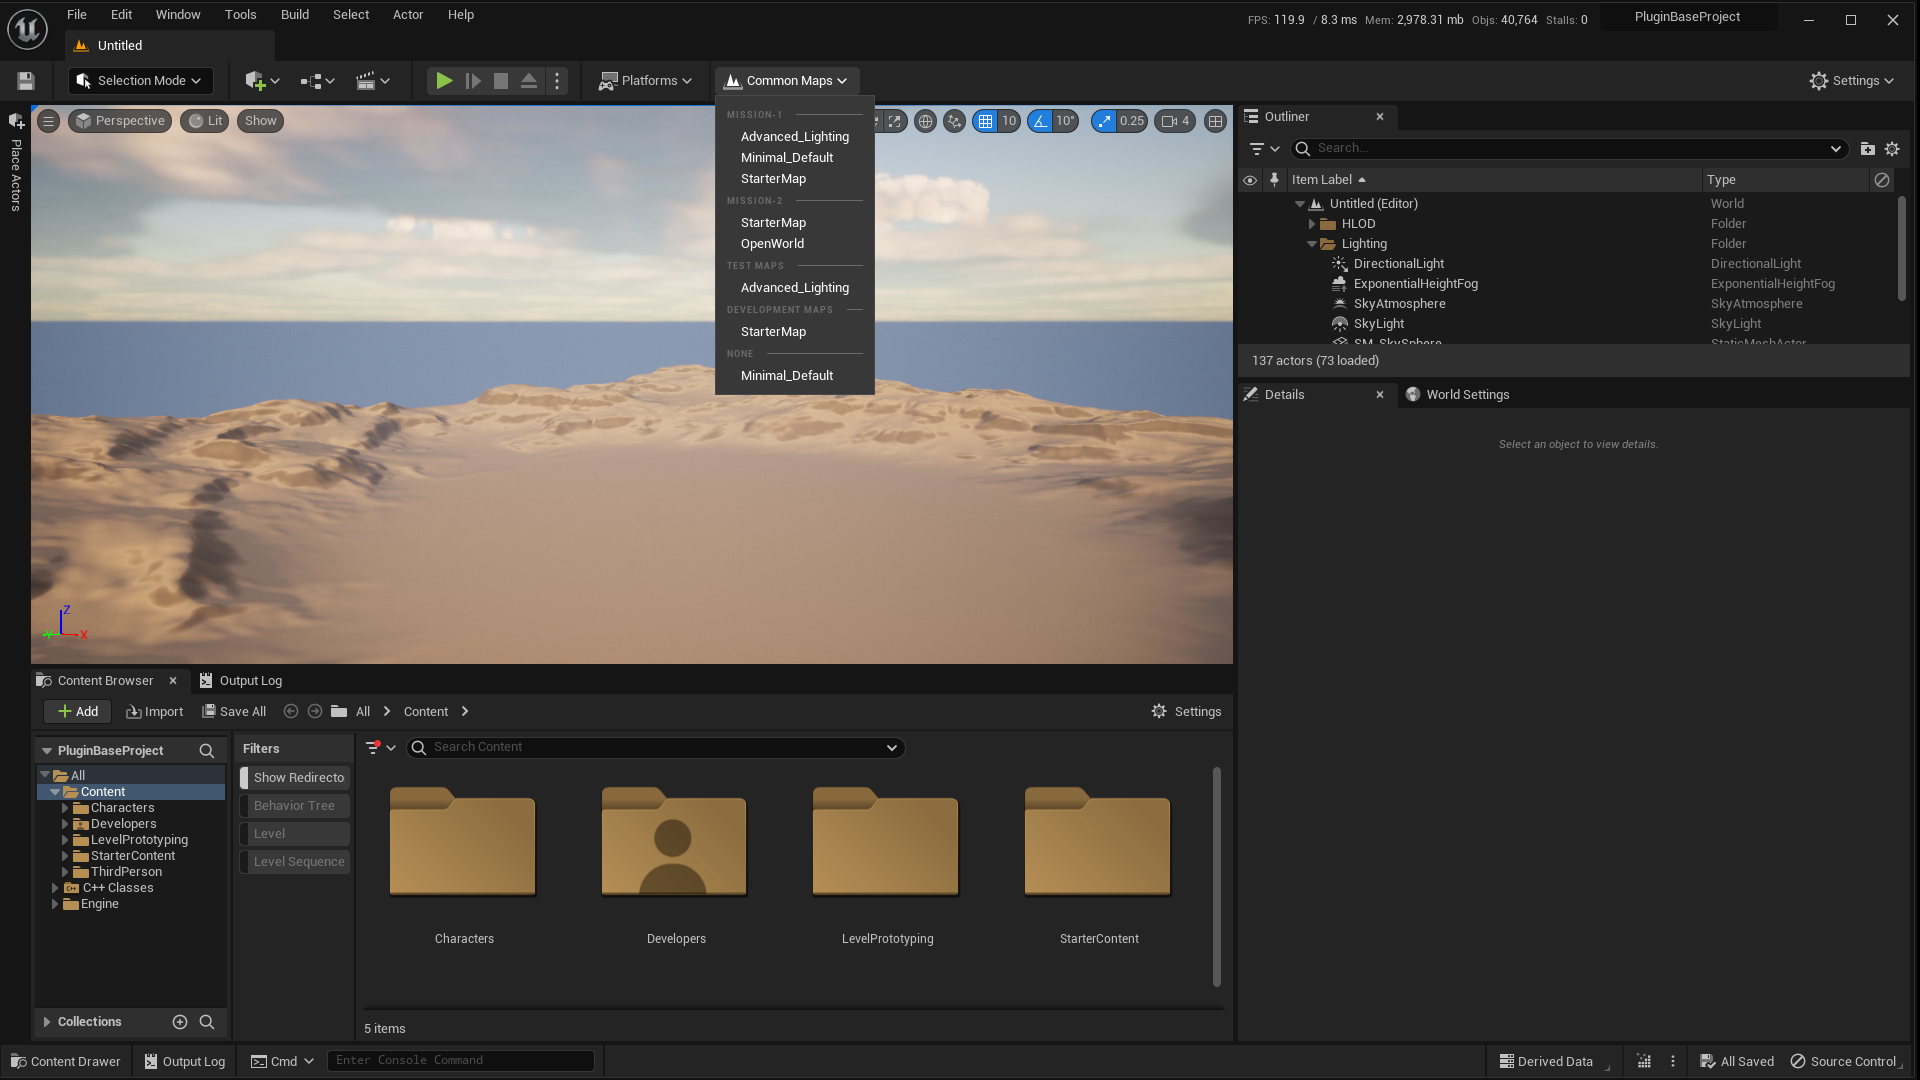
Task: Toggle grid snapping in the viewport
Action: tap(986, 121)
